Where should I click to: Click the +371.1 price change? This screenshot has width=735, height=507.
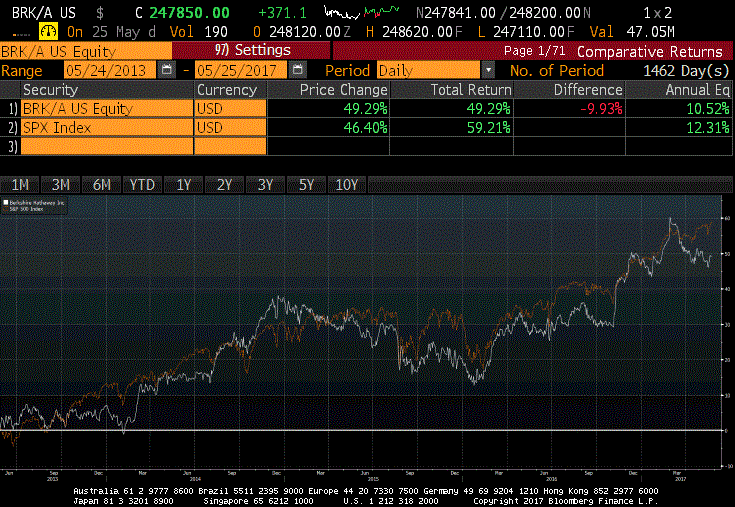coord(283,13)
